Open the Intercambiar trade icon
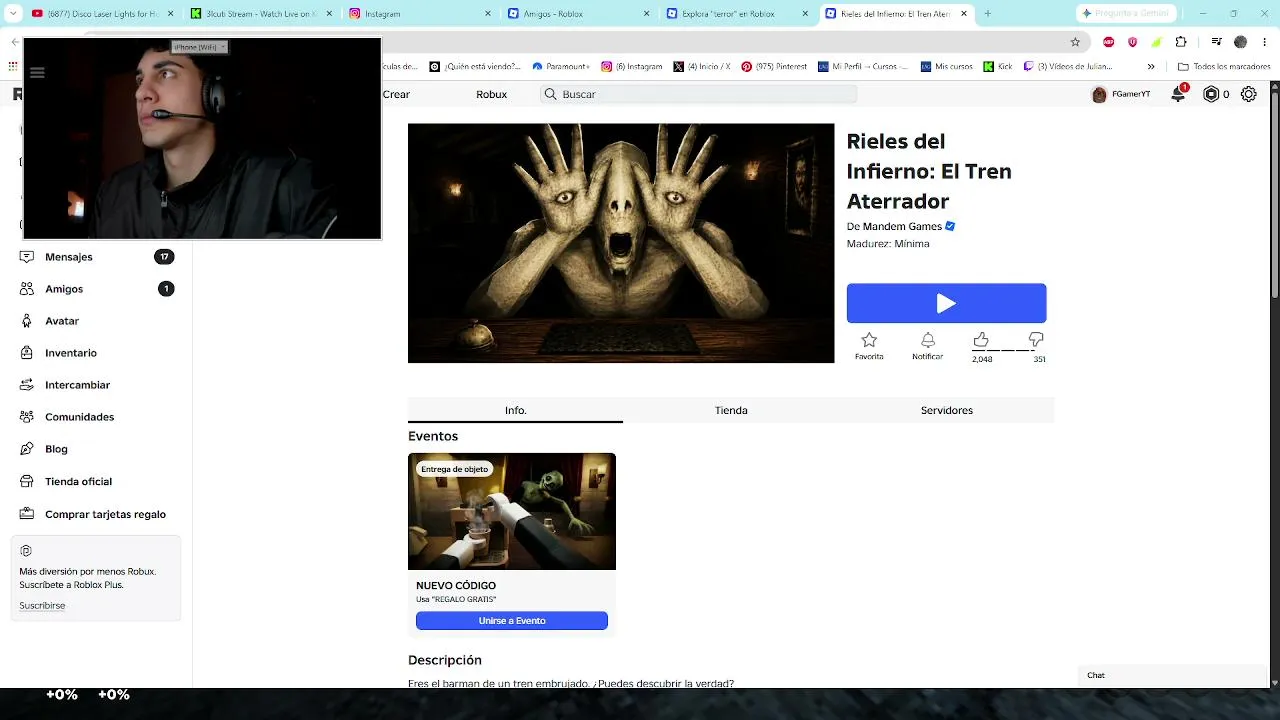Screen dimensions: 1280x720 [x=26, y=385]
